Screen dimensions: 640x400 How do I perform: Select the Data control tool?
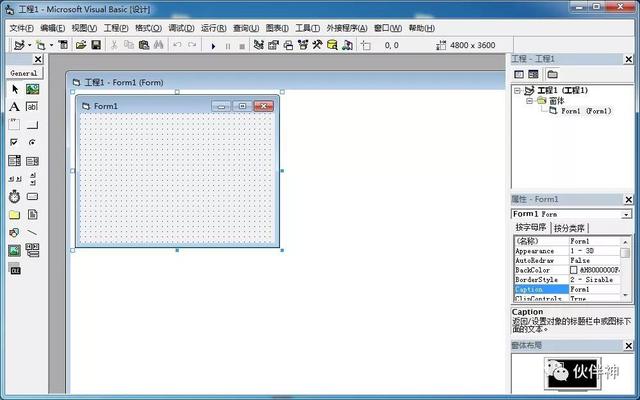tap(32, 250)
